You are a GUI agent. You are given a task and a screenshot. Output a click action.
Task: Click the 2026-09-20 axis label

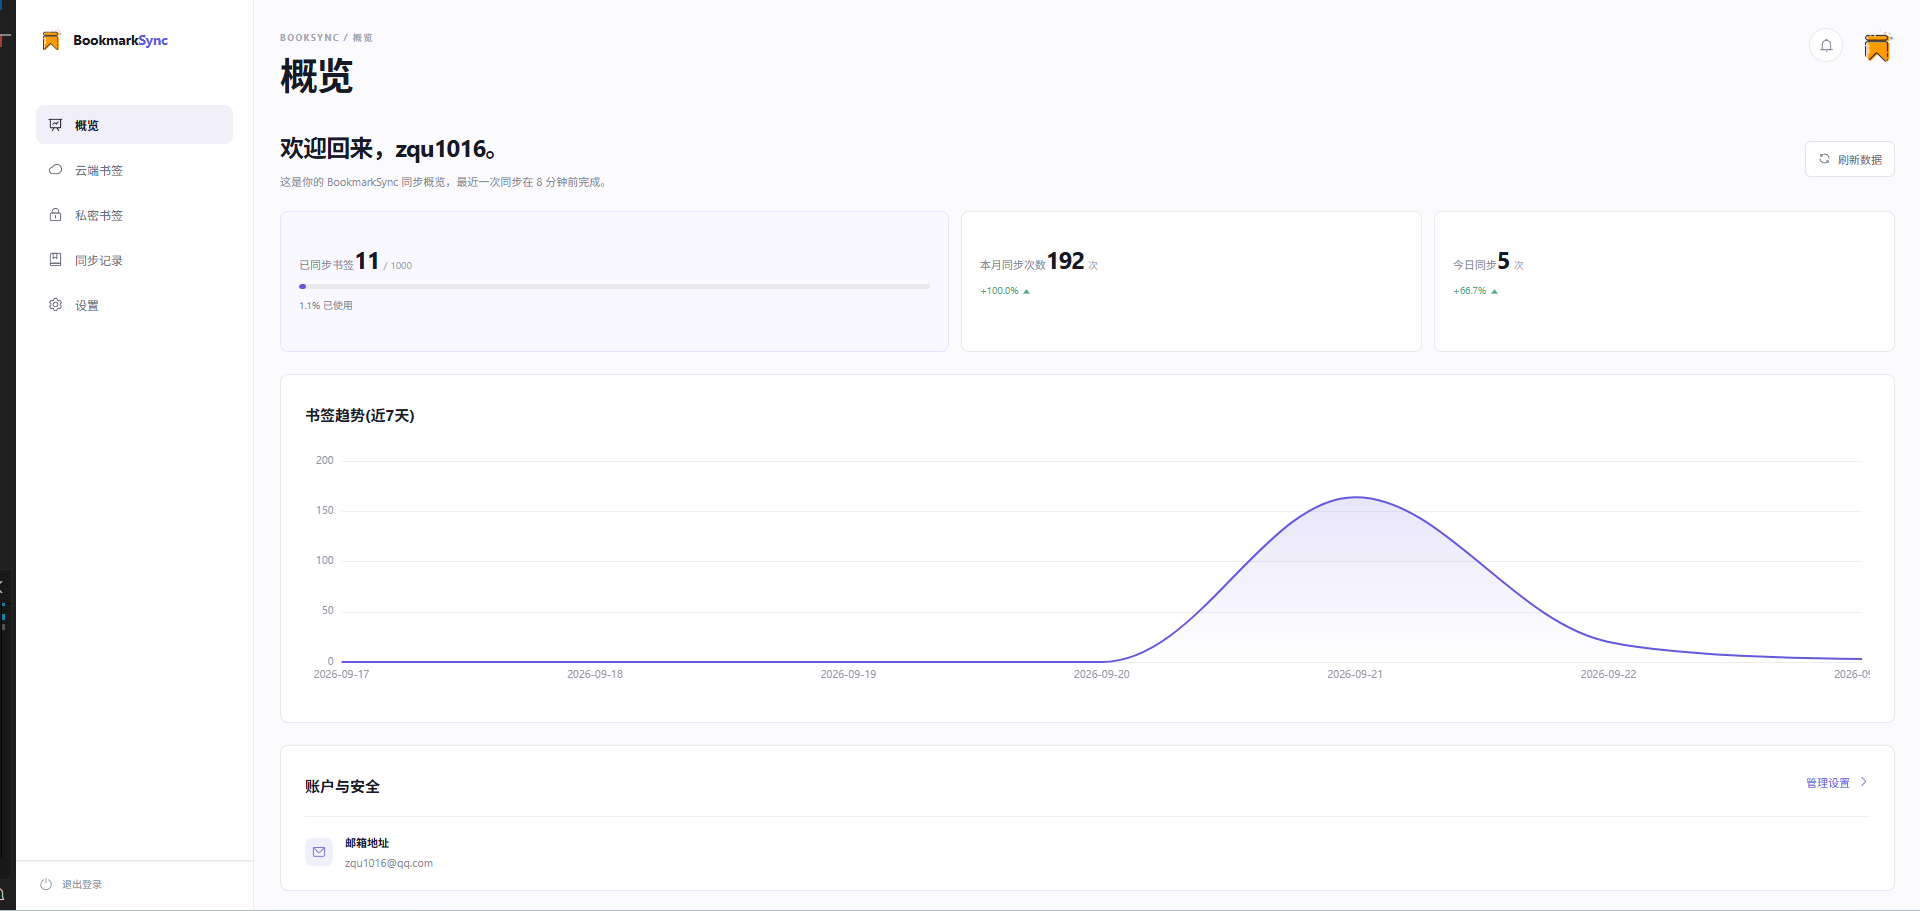pyautogui.click(x=1101, y=674)
